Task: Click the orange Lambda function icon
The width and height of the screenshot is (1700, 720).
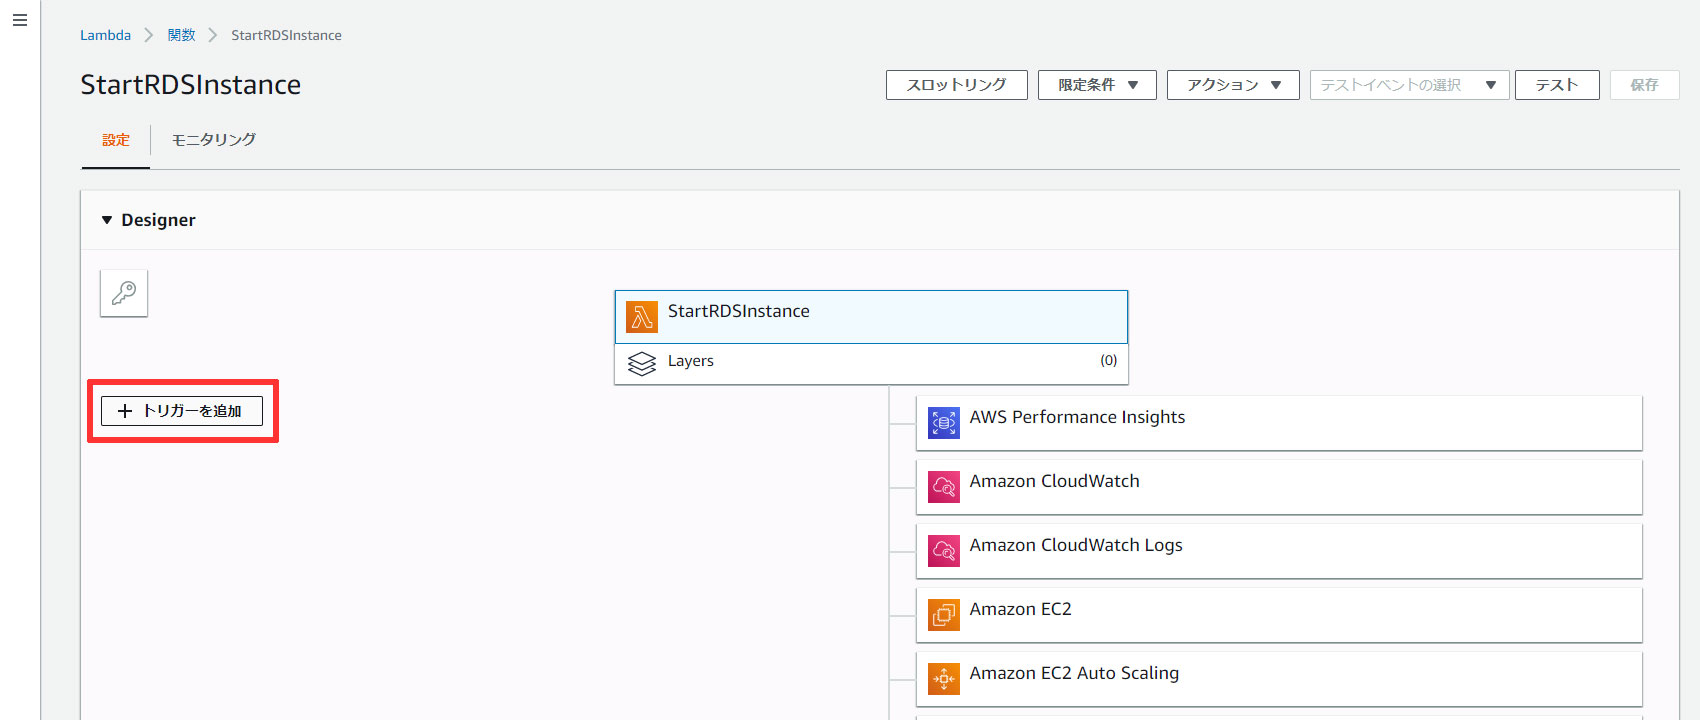Action: point(642,316)
